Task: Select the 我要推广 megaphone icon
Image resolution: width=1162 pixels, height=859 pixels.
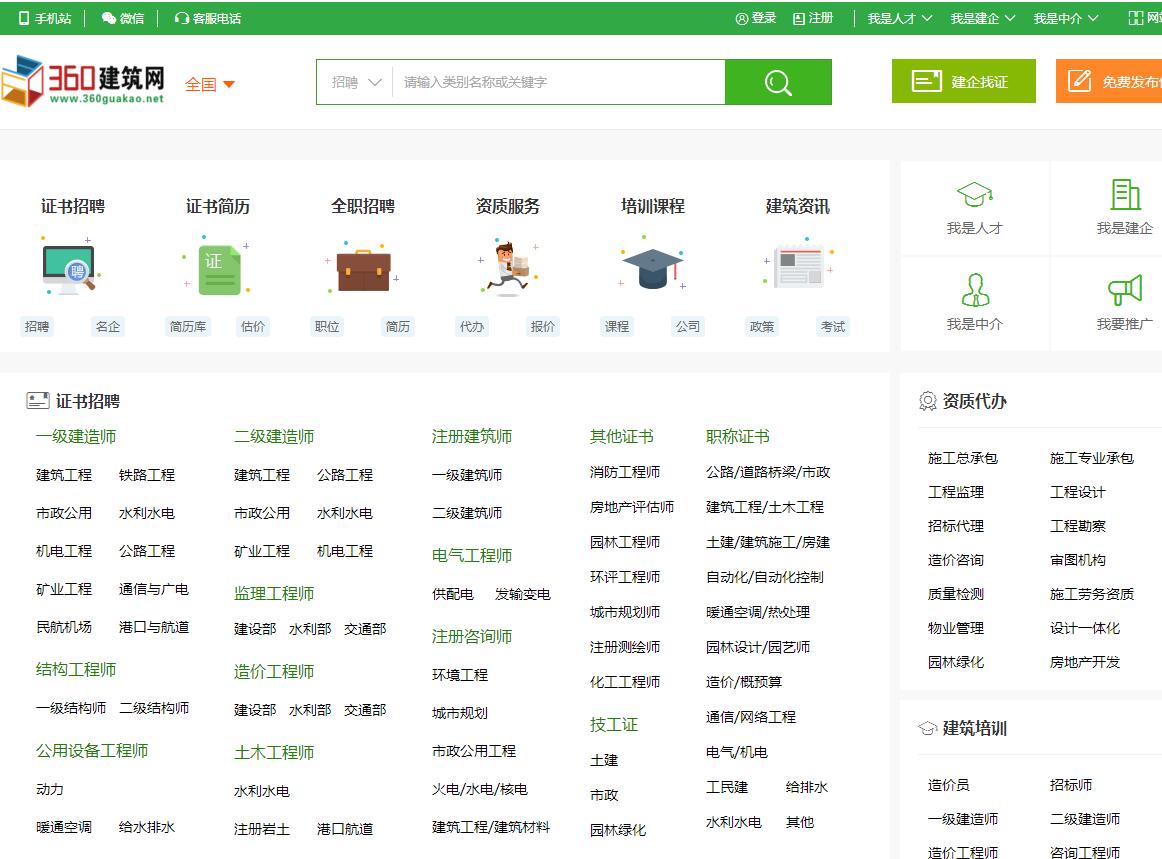Action: point(1125,290)
